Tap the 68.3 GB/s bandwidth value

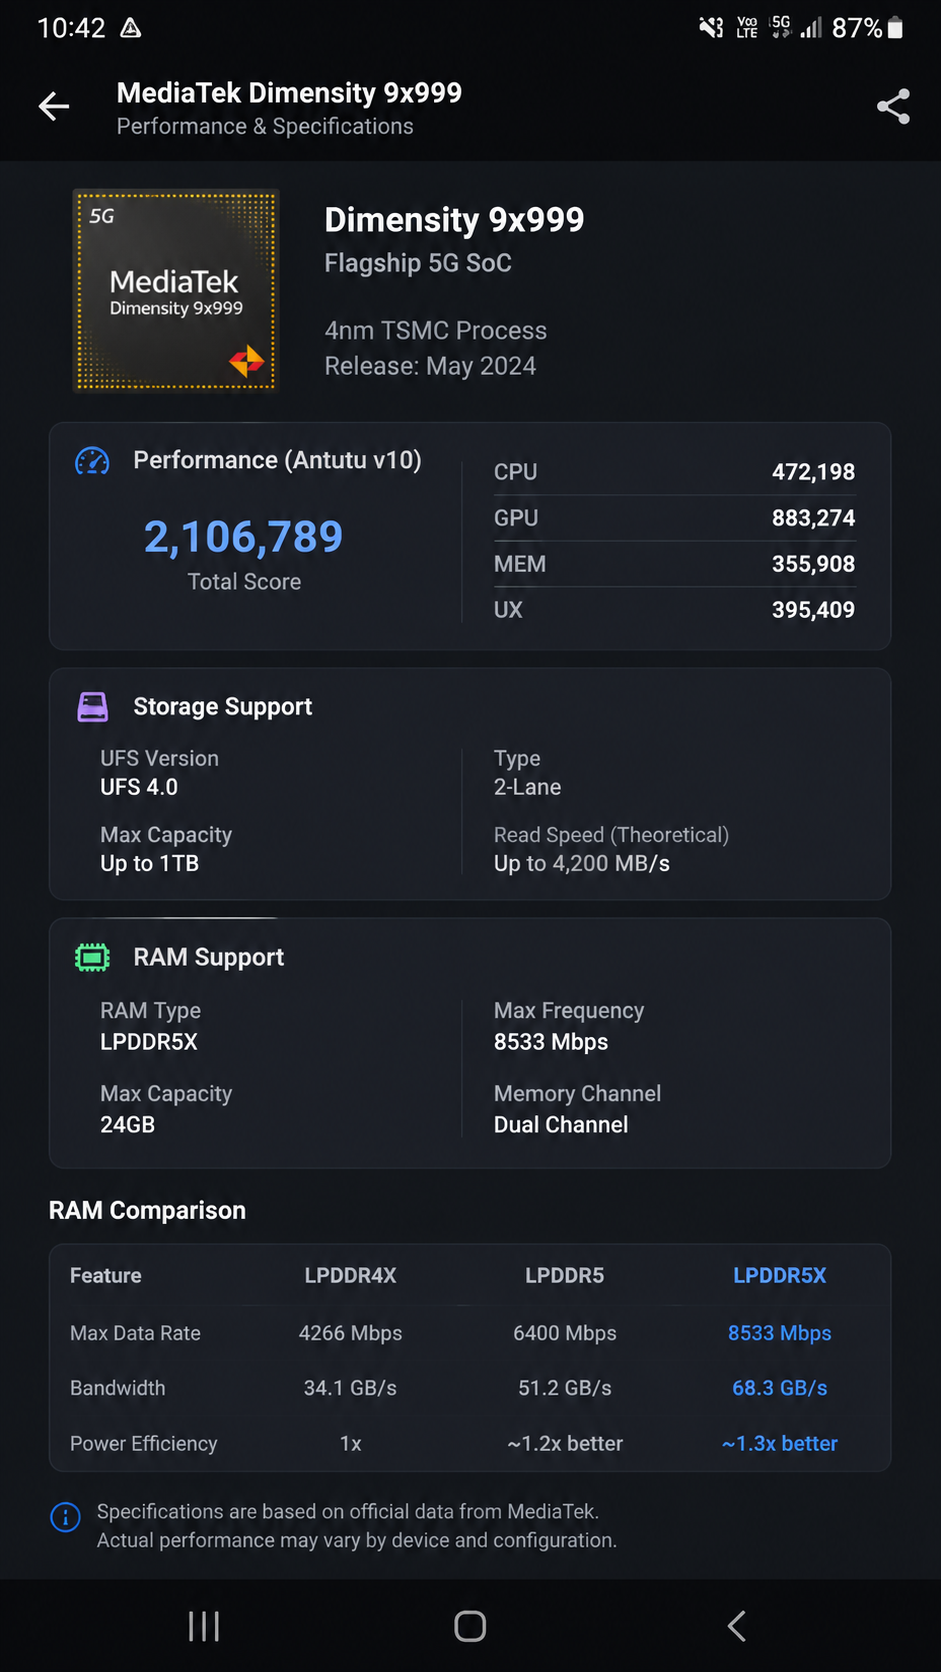pyautogui.click(x=780, y=1388)
